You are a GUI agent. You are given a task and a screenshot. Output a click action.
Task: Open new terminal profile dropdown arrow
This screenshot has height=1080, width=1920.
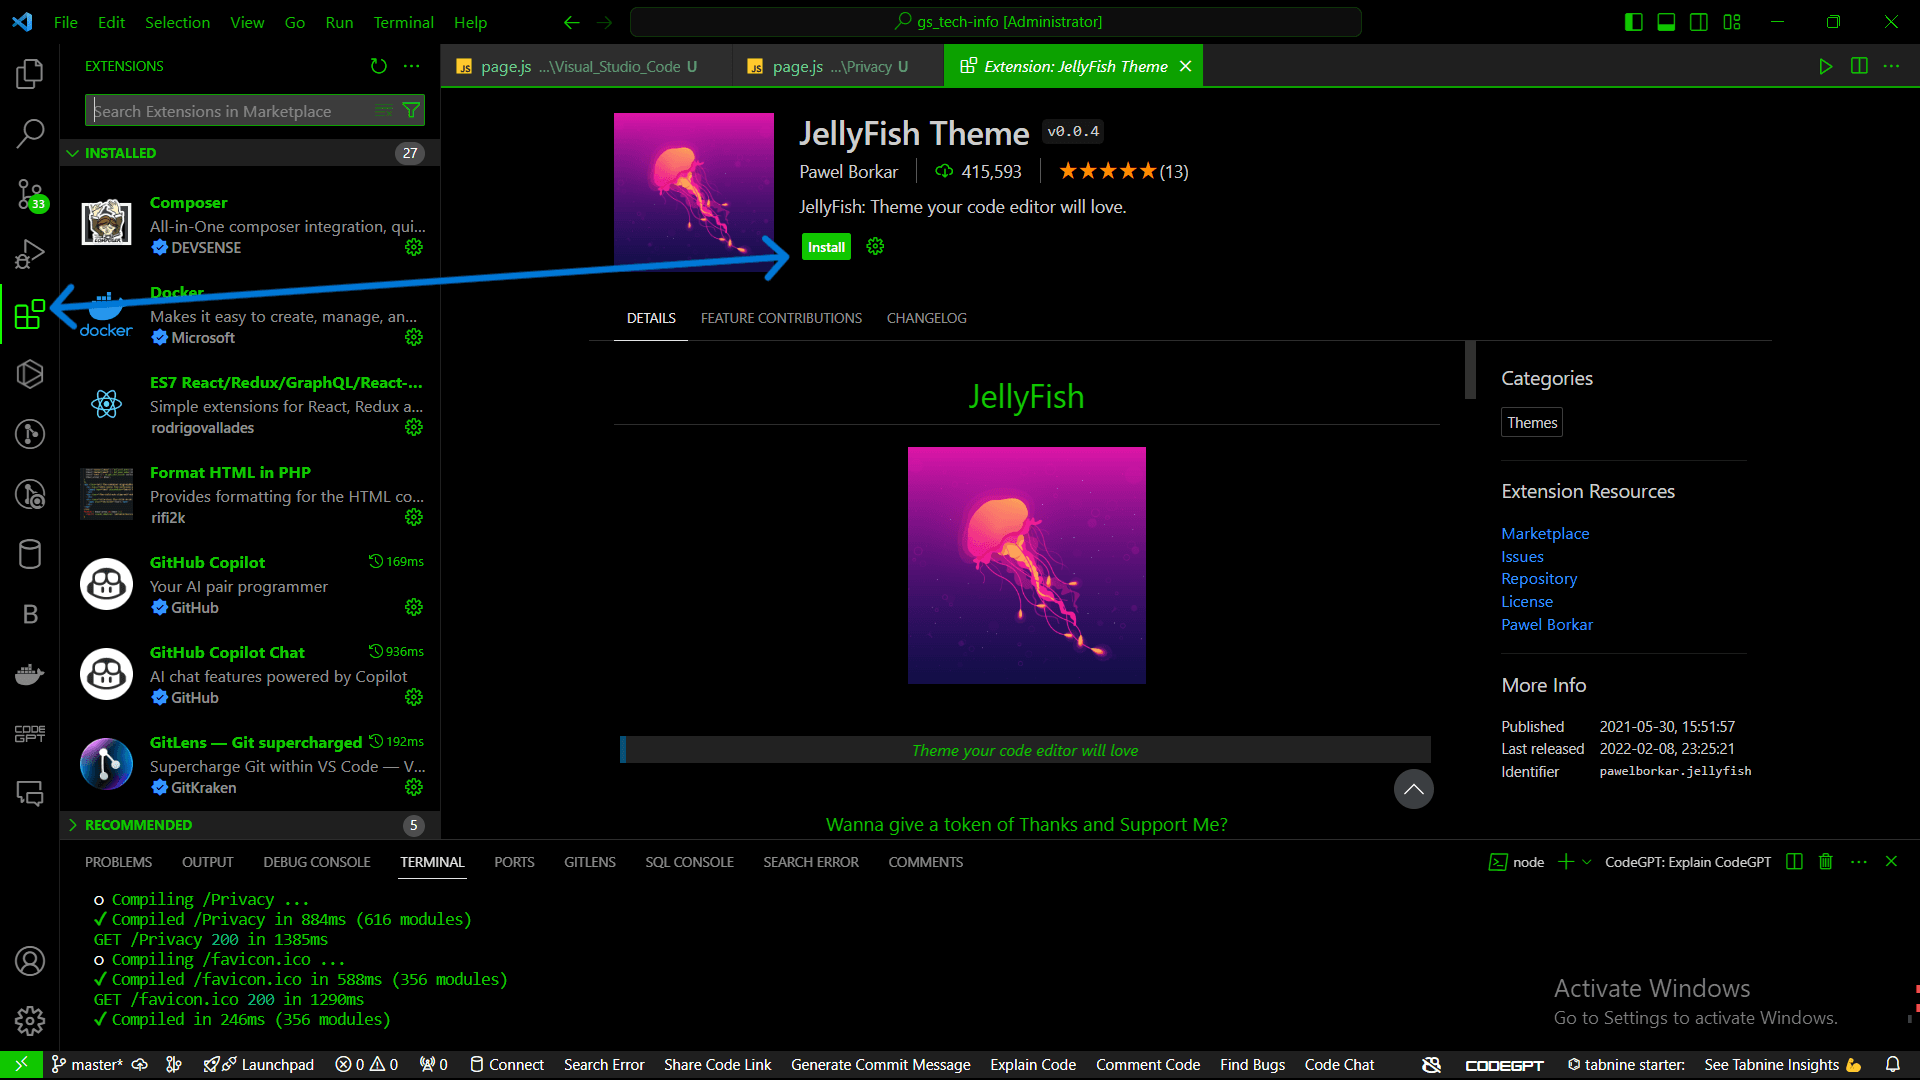click(x=1586, y=862)
